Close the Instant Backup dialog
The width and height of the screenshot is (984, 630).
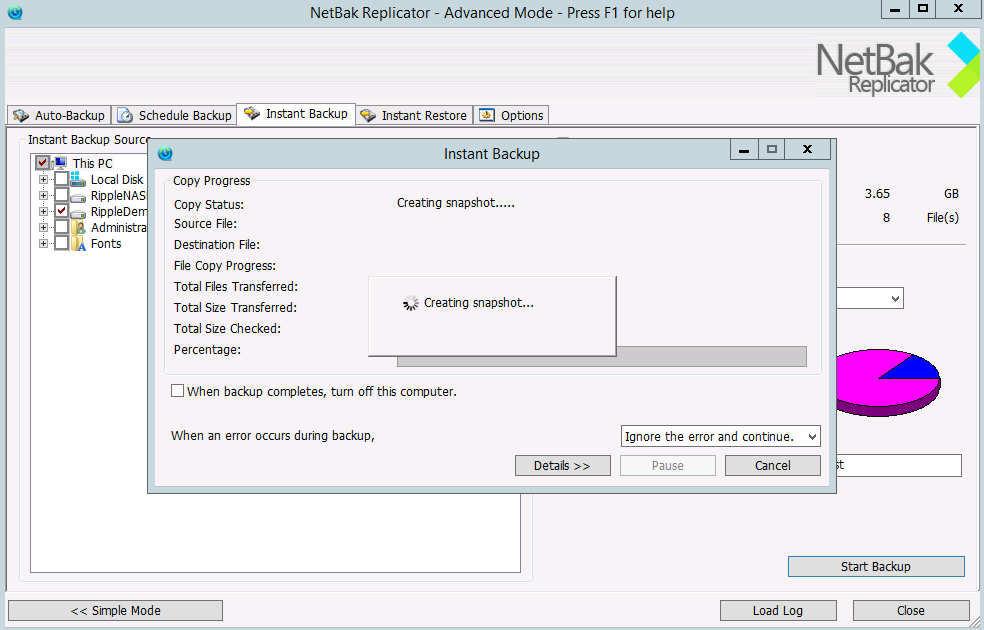point(808,149)
